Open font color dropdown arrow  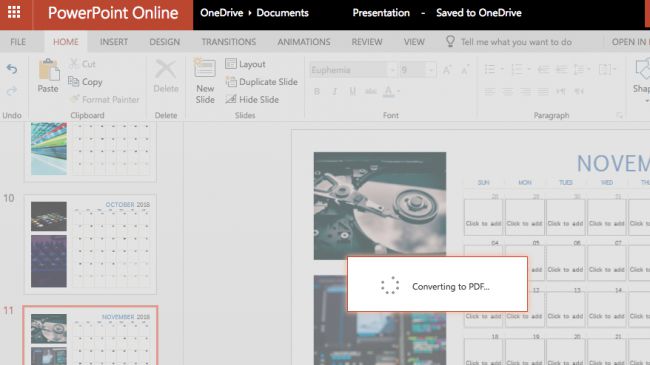(x=398, y=91)
